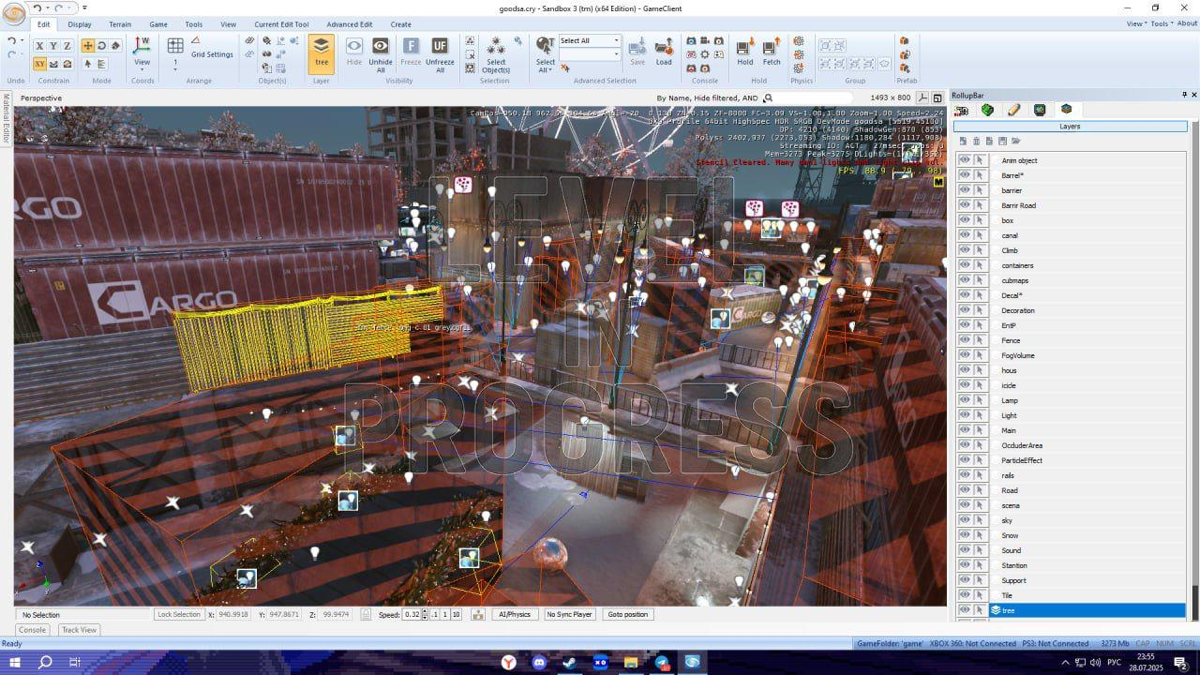Open the Track View tab at bottom

click(79, 630)
